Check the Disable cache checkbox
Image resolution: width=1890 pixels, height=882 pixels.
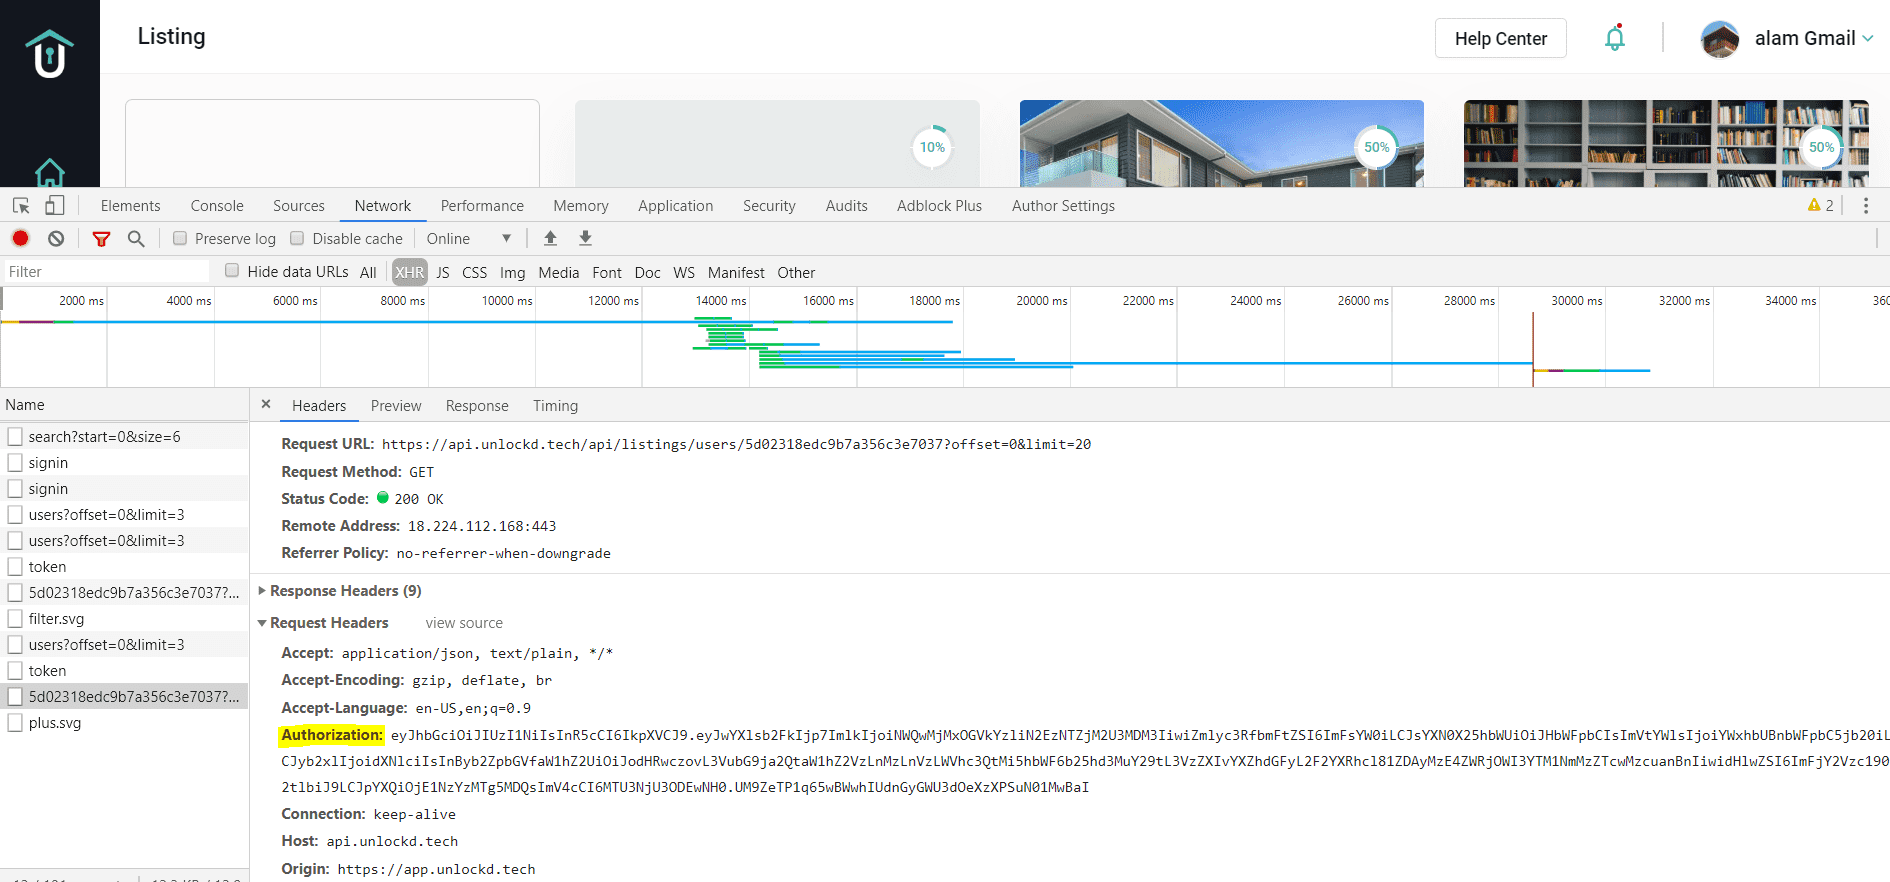(x=297, y=238)
